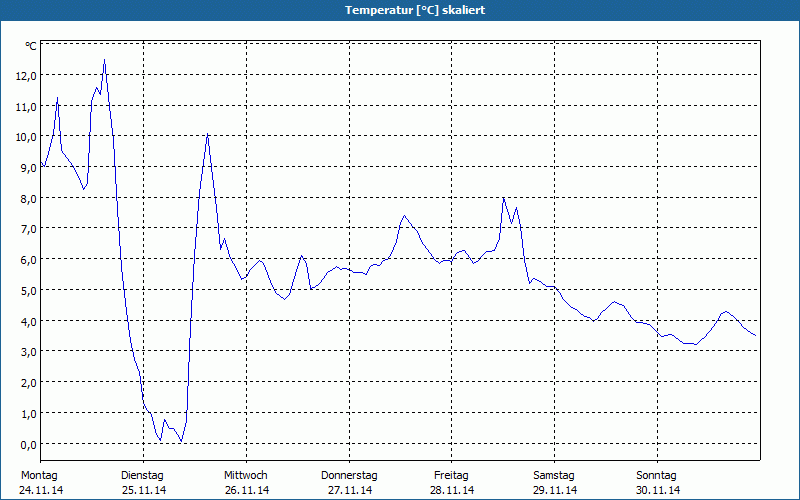Click the 12,0 y-axis value
The height and width of the screenshot is (500, 800).
pyautogui.click(x=26, y=76)
